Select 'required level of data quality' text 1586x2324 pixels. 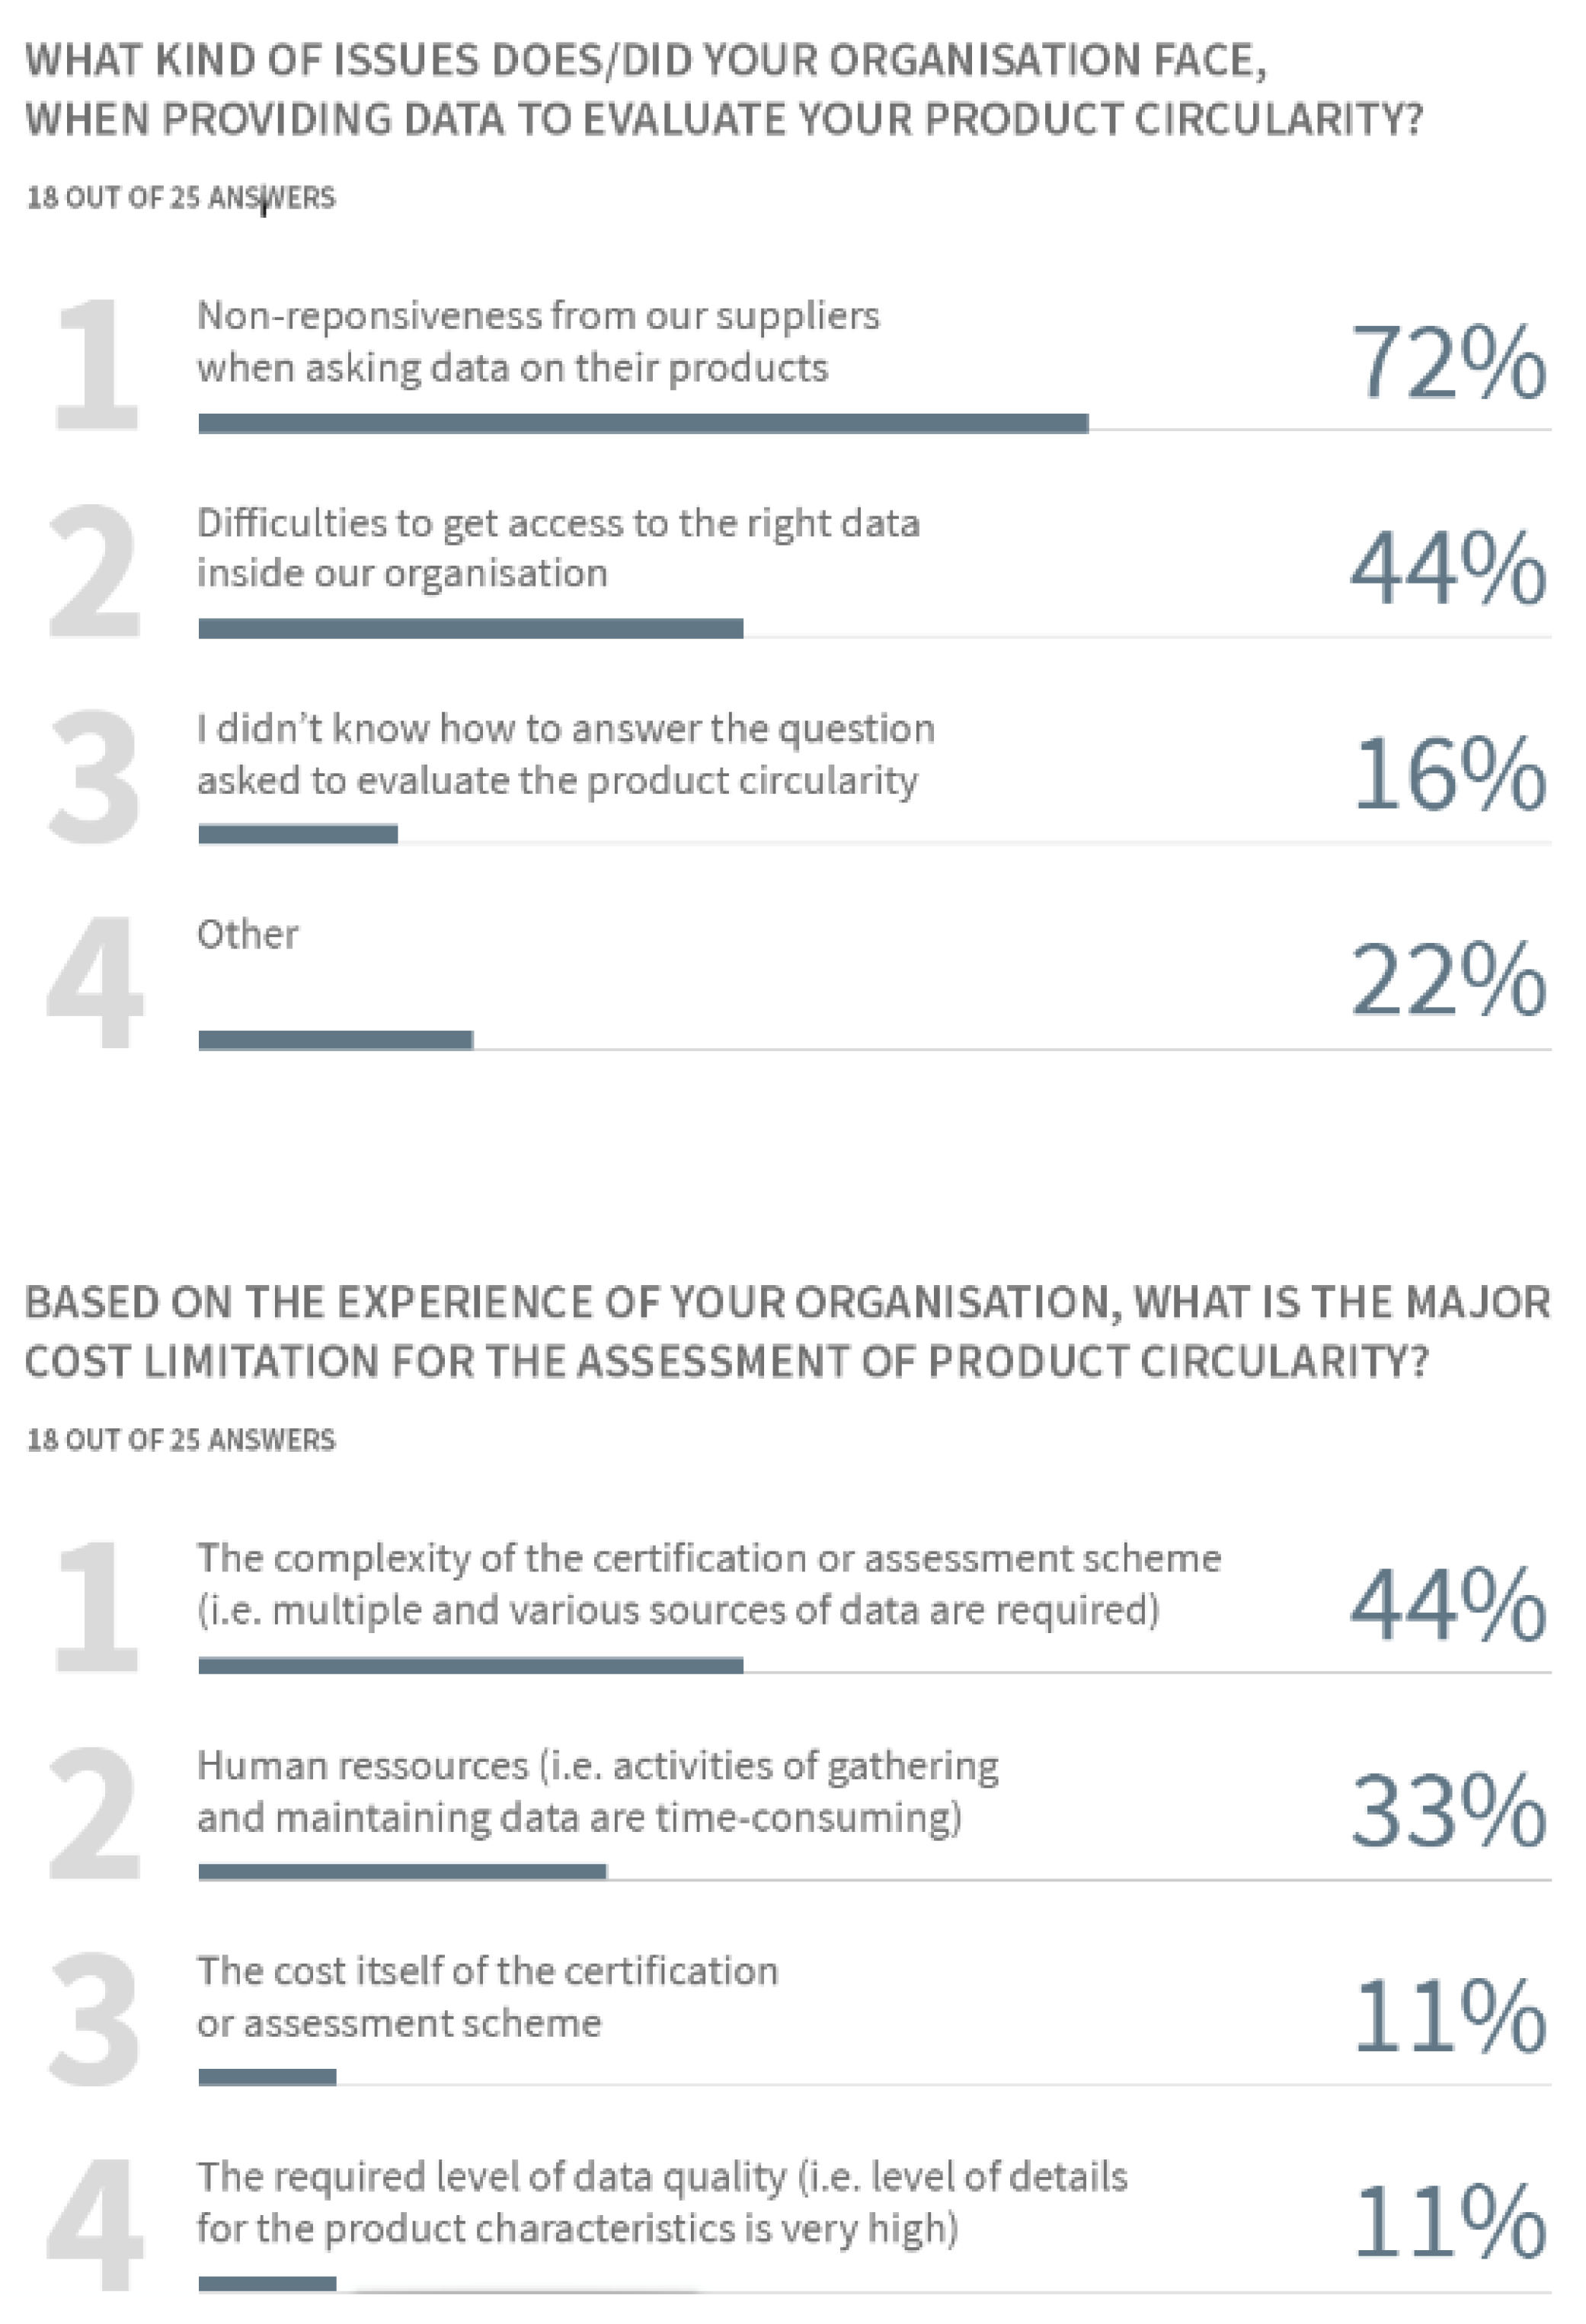pos(661,2202)
